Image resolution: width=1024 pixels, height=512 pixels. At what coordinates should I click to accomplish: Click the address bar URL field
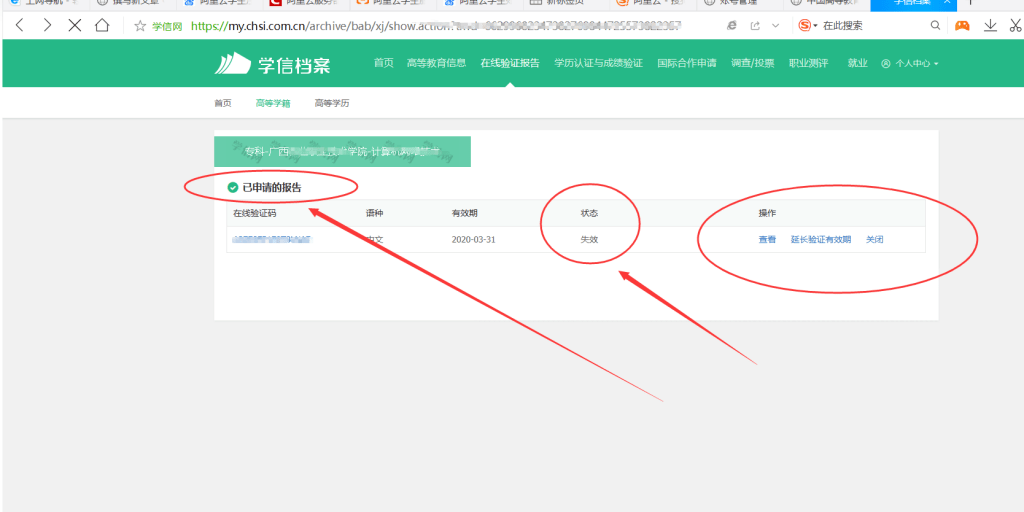point(436,26)
